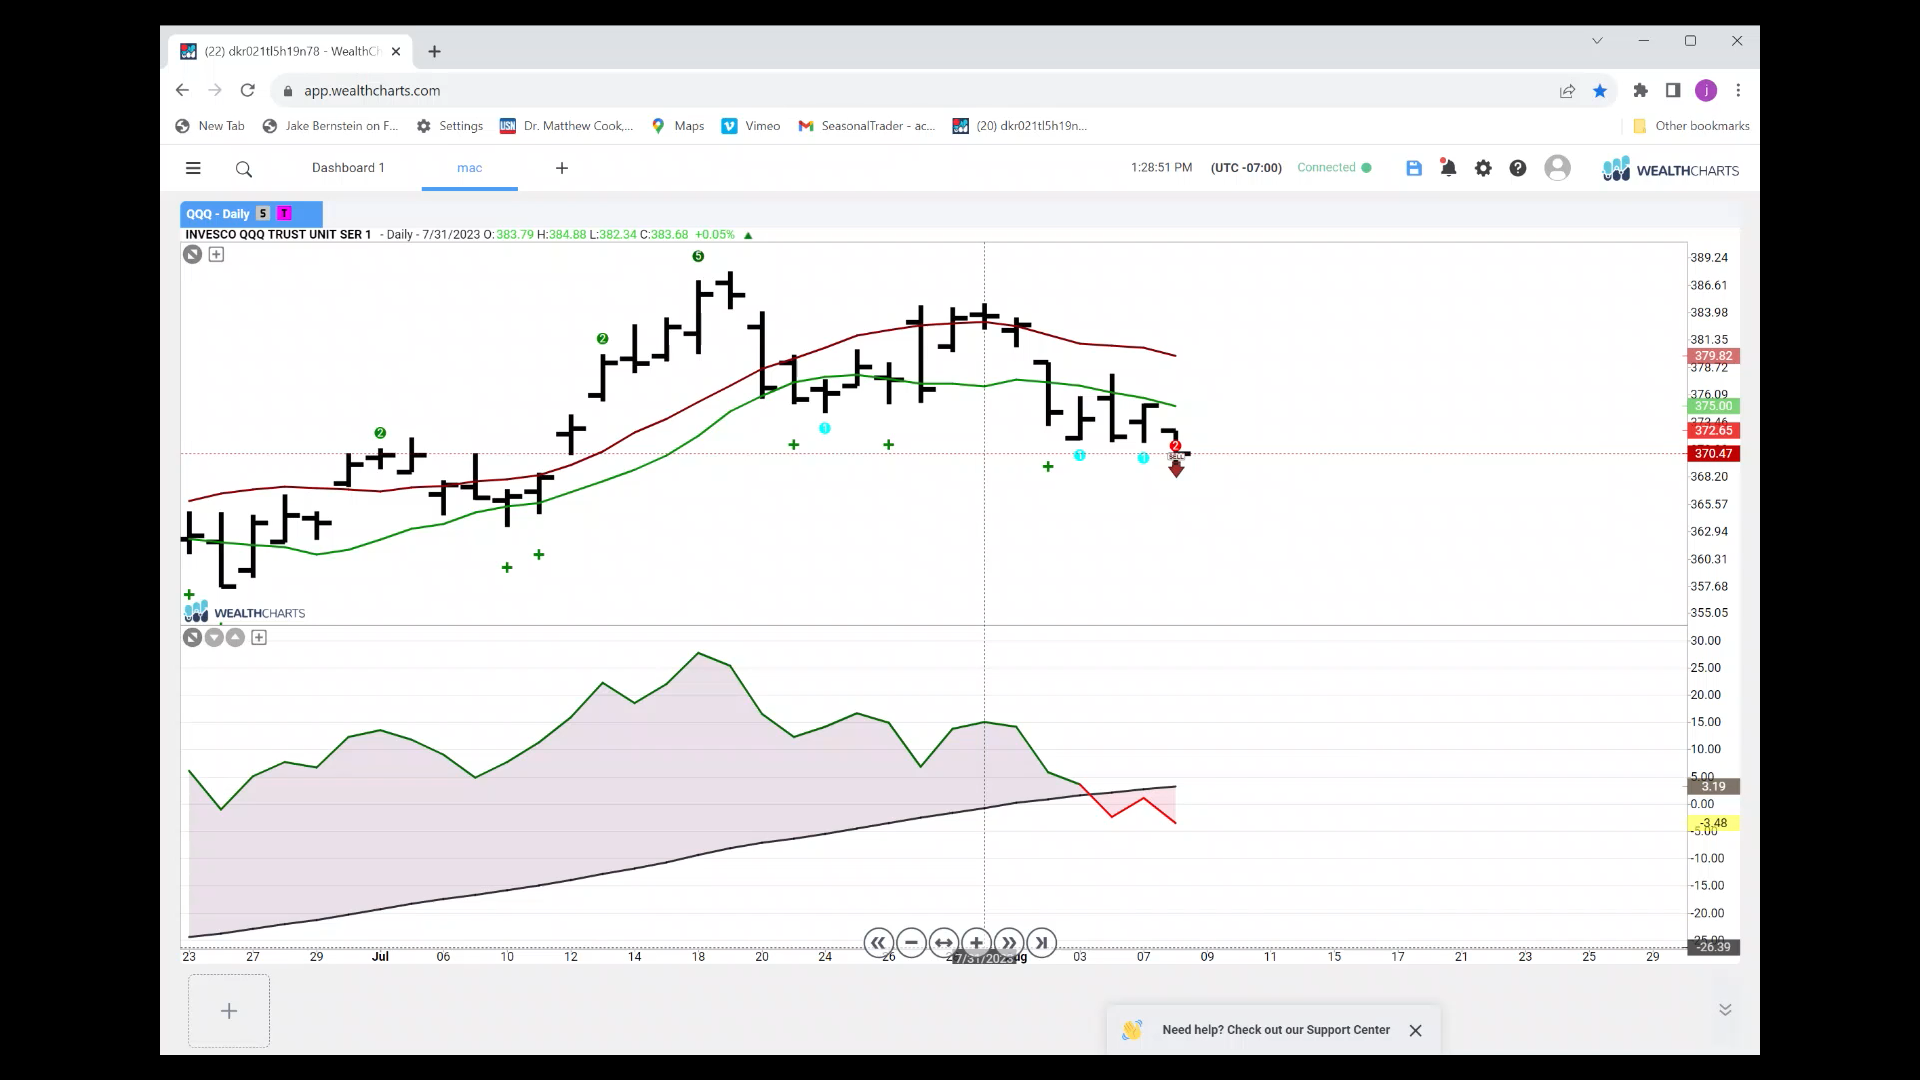Viewport: 1920px width, 1080px height.
Task: Jump to latest bar with skip-to-end button
Action: [x=1041, y=942]
